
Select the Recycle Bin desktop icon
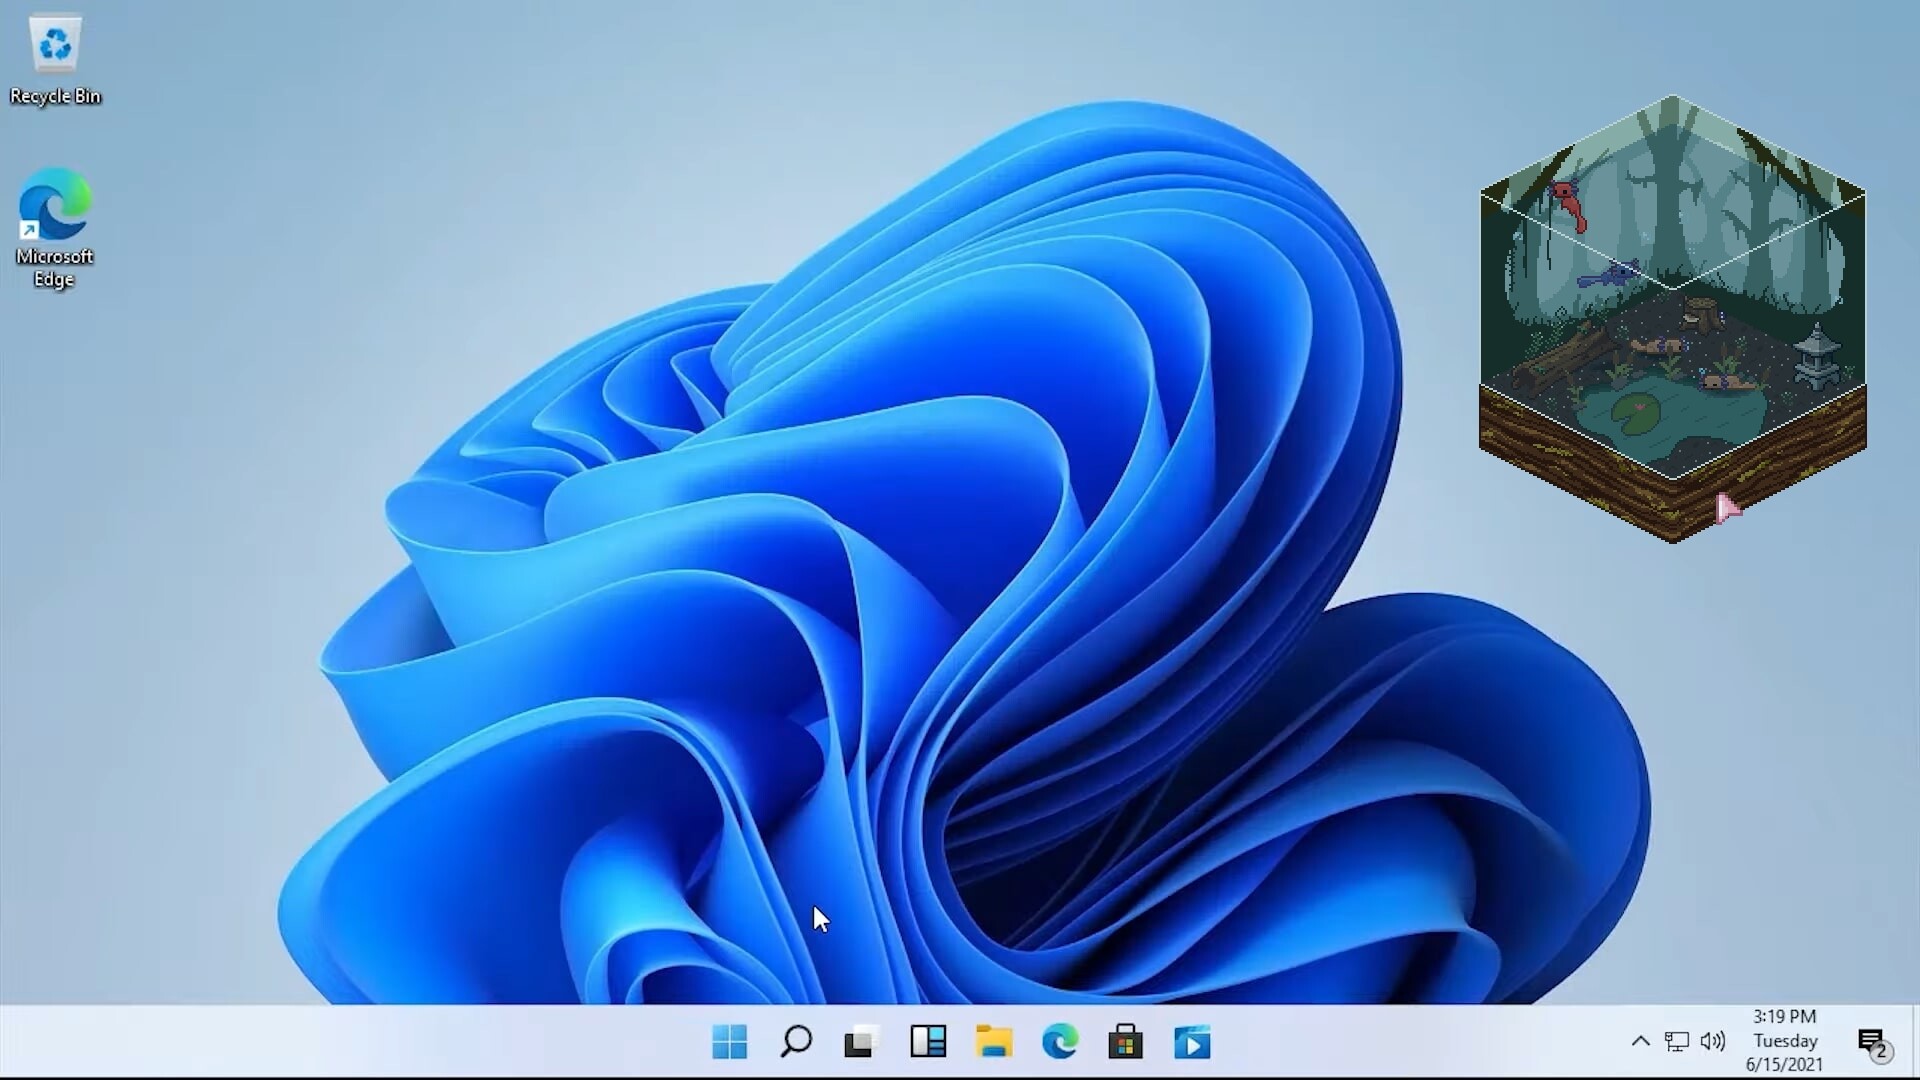tap(55, 59)
